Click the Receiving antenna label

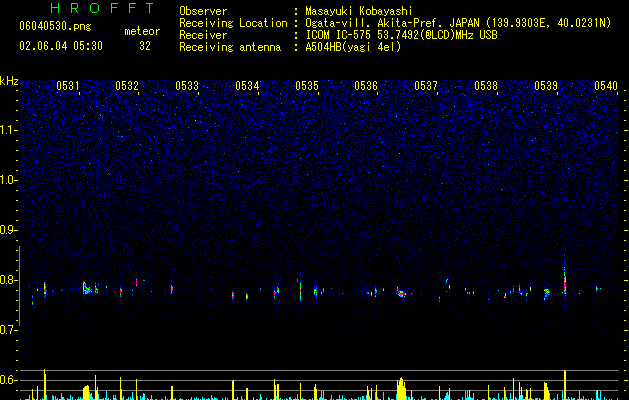[x=230, y=47]
